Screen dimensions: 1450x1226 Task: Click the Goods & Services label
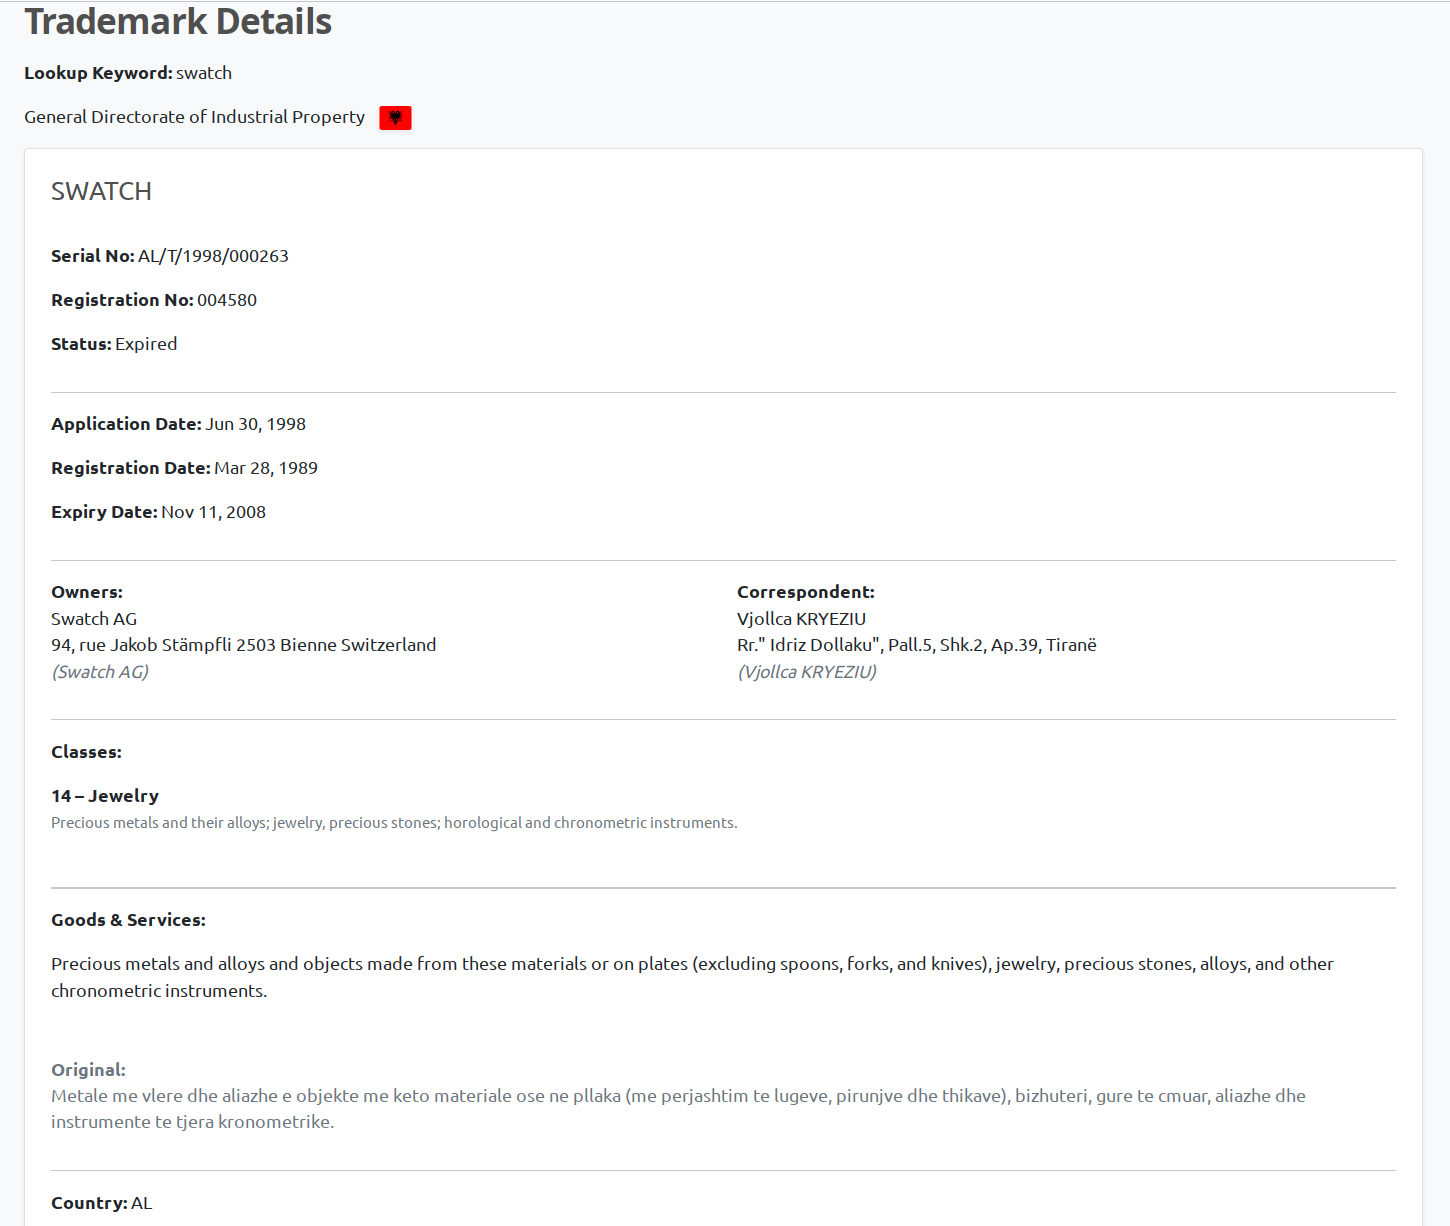click(x=128, y=920)
